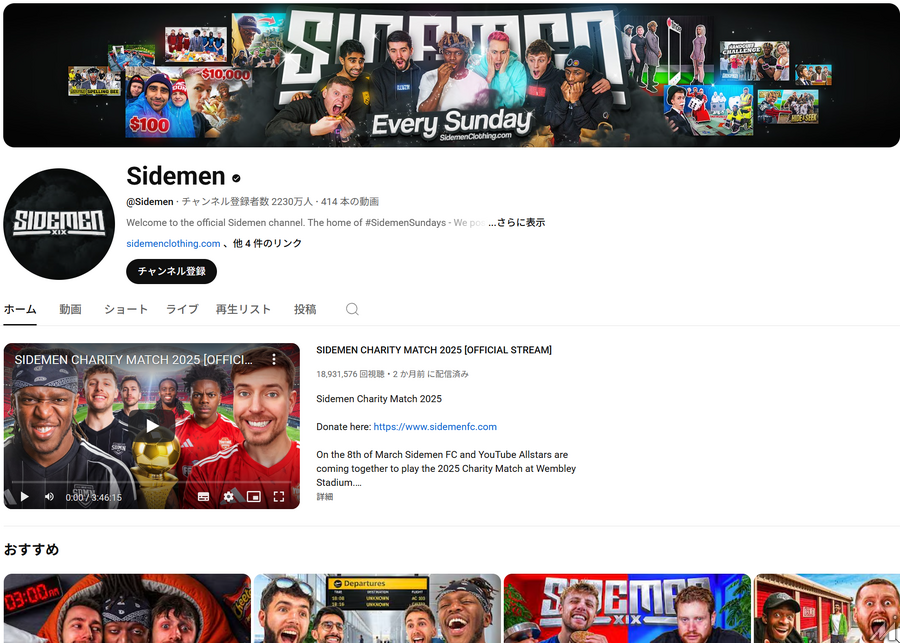Open sidemenclothing.com link
This screenshot has width=900, height=643.
(x=173, y=243)
